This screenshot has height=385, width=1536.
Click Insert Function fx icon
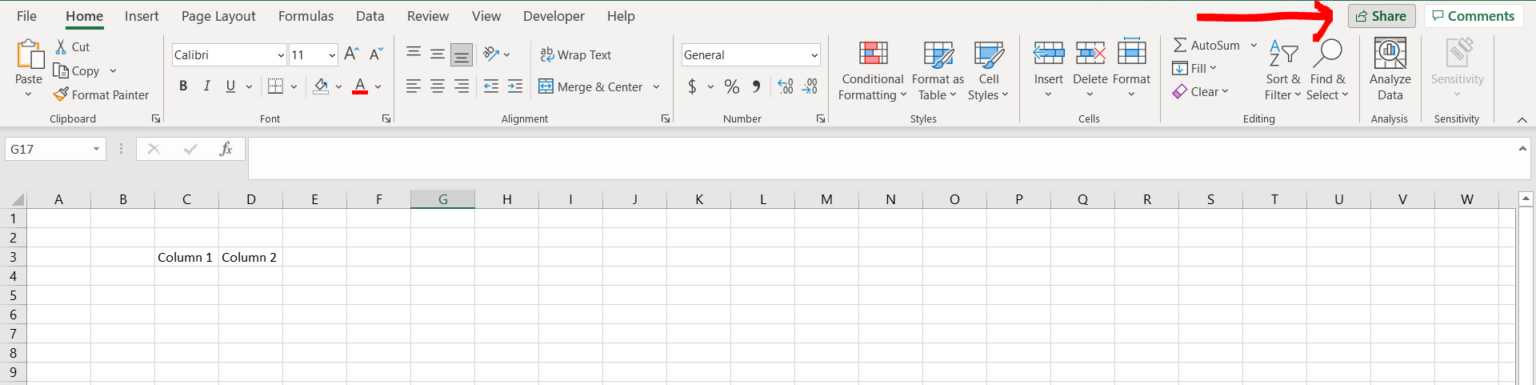[x=226, y=149]
